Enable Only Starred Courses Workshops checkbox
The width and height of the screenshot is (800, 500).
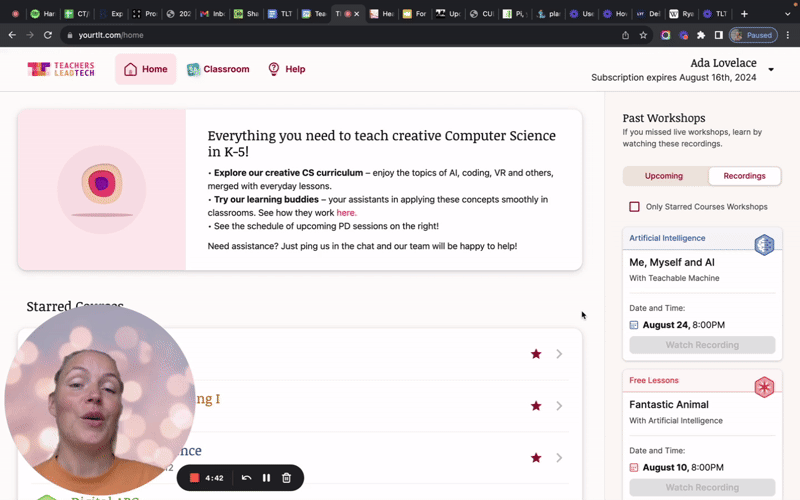(634, 207)
